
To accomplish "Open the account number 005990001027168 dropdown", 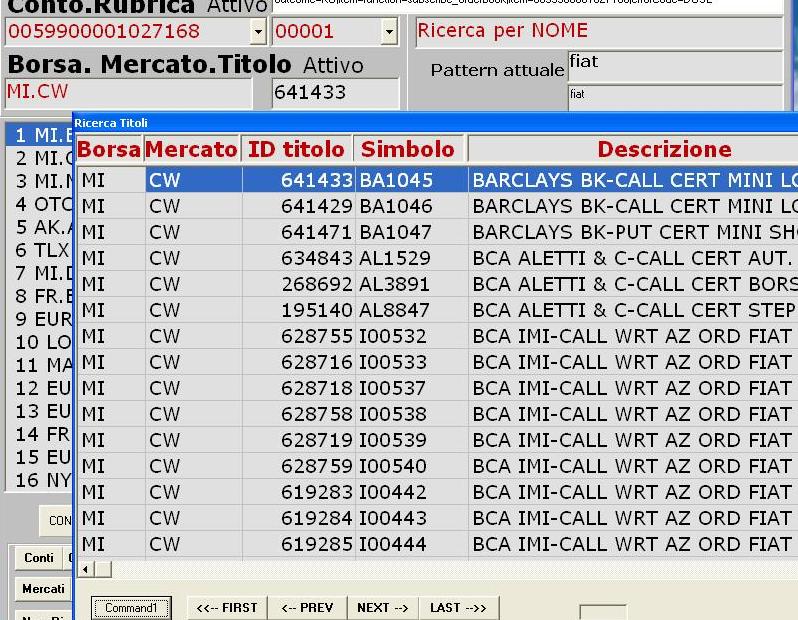I will (258, 32).
